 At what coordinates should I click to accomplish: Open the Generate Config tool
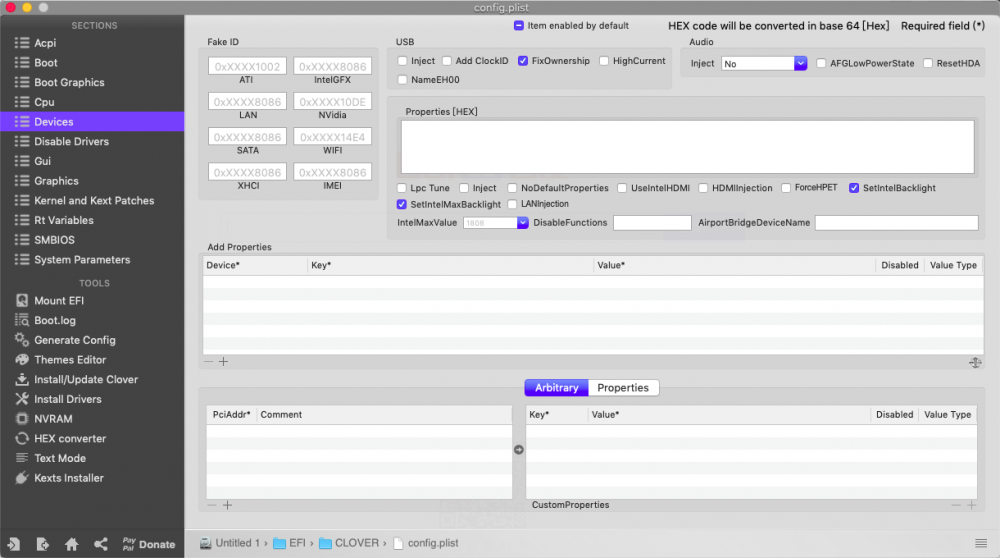pos(74,340)
